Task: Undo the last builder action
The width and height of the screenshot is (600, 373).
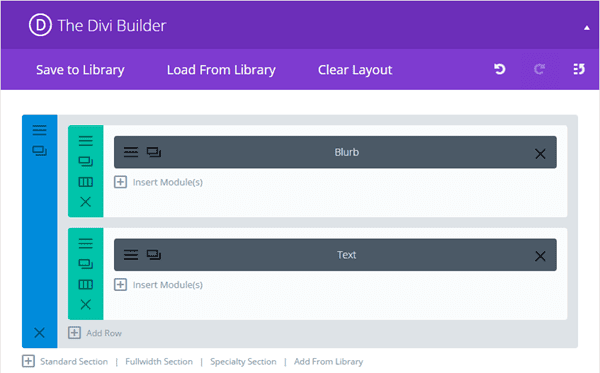Action: pos(499,69)
